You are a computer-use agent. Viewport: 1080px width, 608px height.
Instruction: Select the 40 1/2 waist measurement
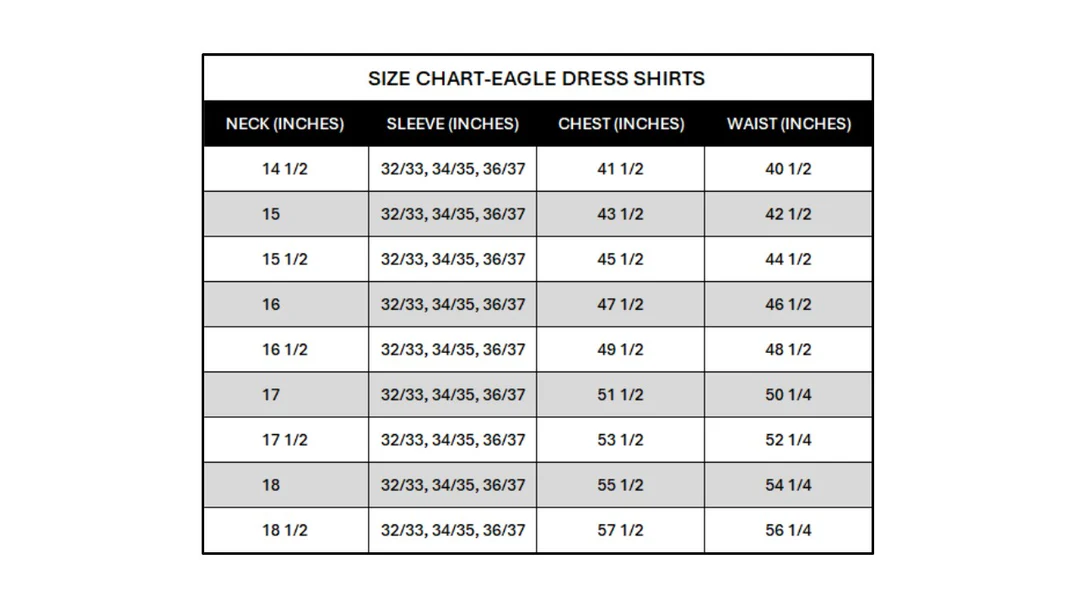[788, 169]
